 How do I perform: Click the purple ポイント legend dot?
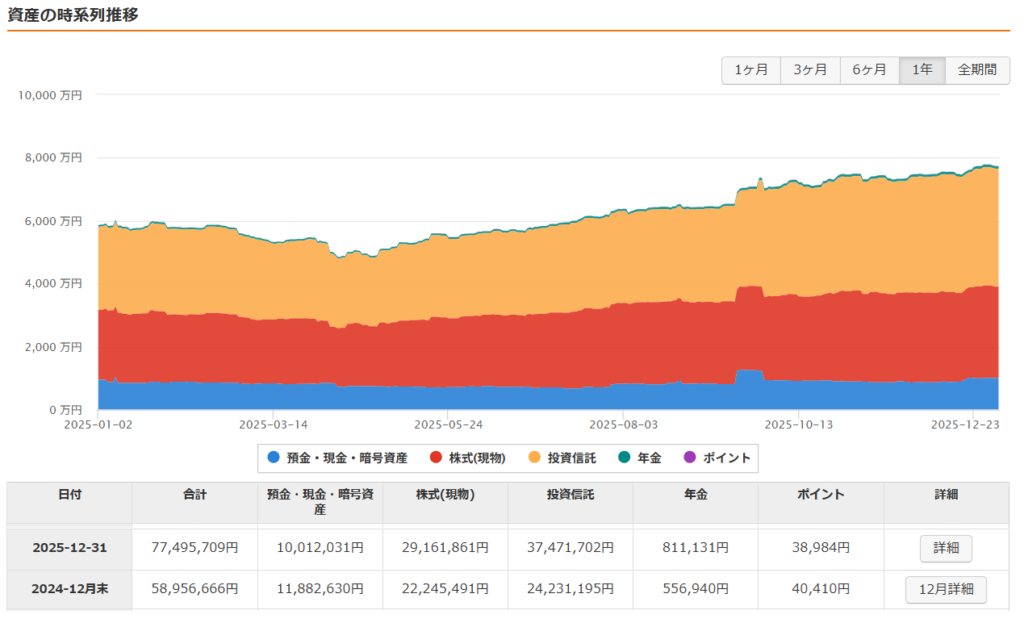(x=689, y=458)
